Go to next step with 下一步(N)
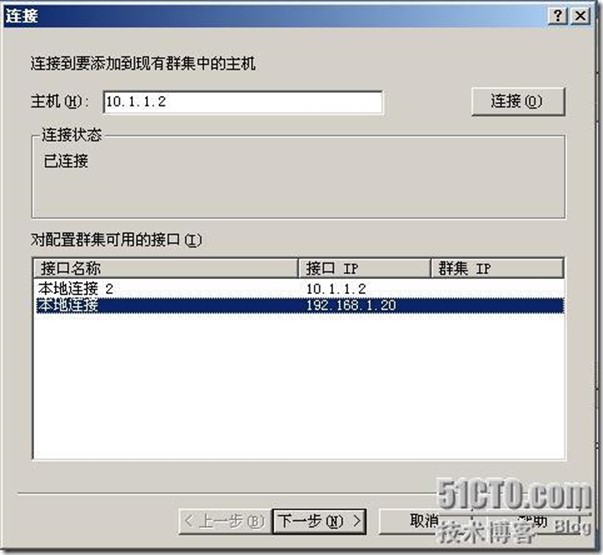This screenshot has height=555, width=603. click(x=319, y=522)
